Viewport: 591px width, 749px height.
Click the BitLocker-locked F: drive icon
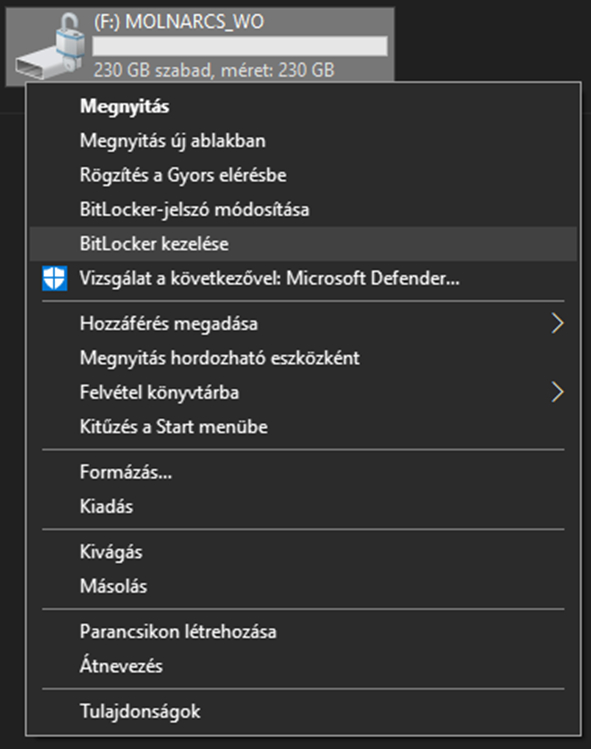point(50,46)
